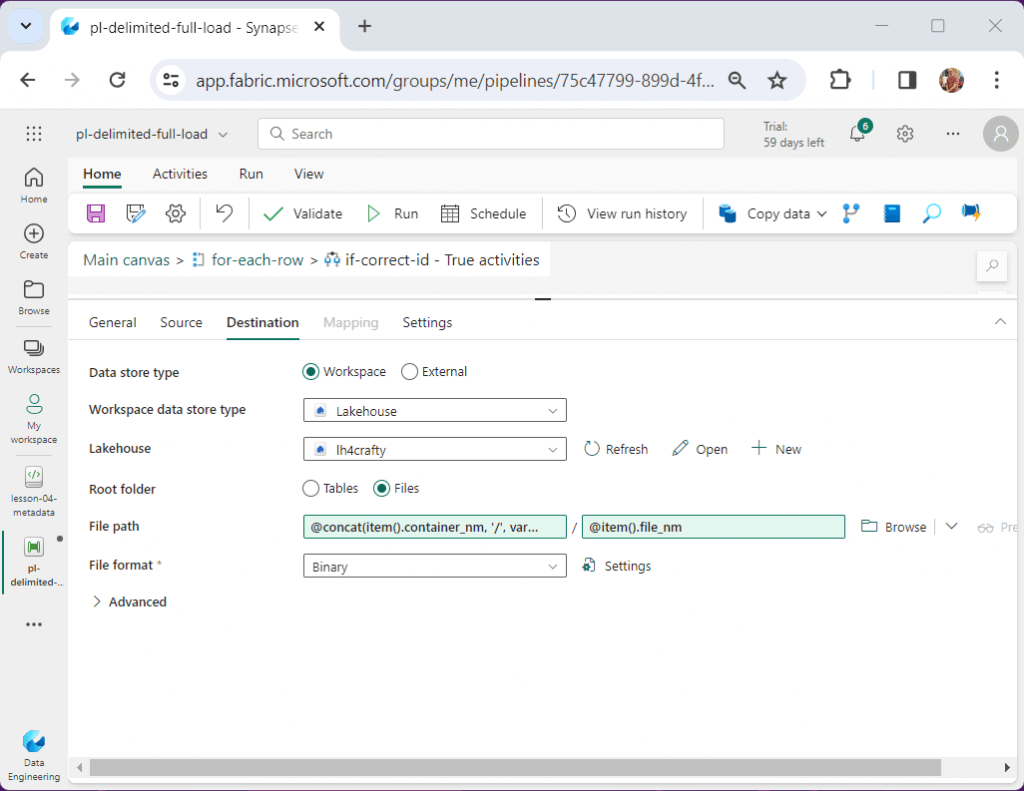Viewport: 1024px width, 791px height.
Task: Click the for-each-row breadcrumb link
Action: pyautogui.click(x=256, y=259)
